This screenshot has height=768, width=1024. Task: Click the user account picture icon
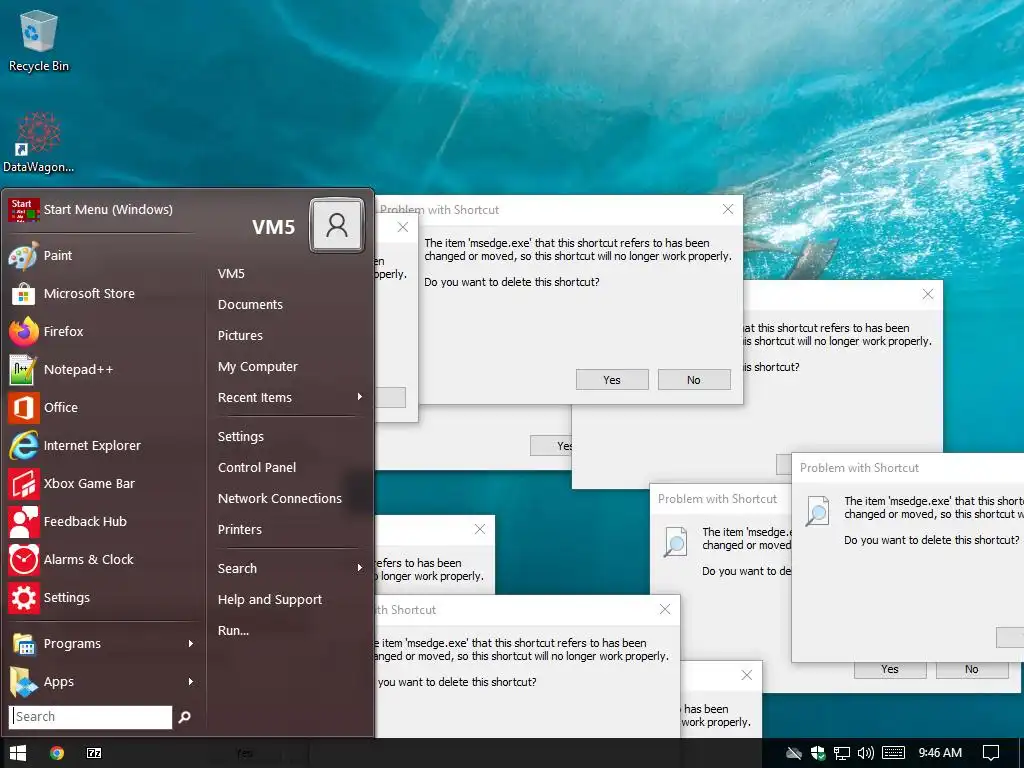(x=337, y=225)
